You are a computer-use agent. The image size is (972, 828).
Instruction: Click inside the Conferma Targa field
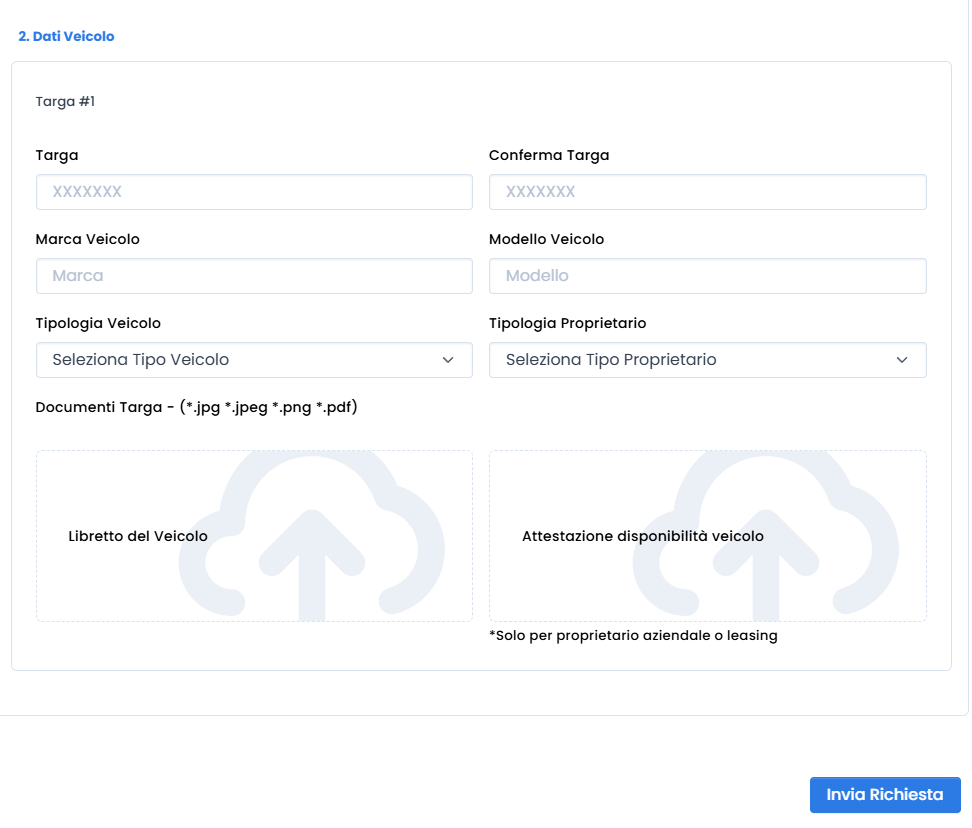point(707,192)
